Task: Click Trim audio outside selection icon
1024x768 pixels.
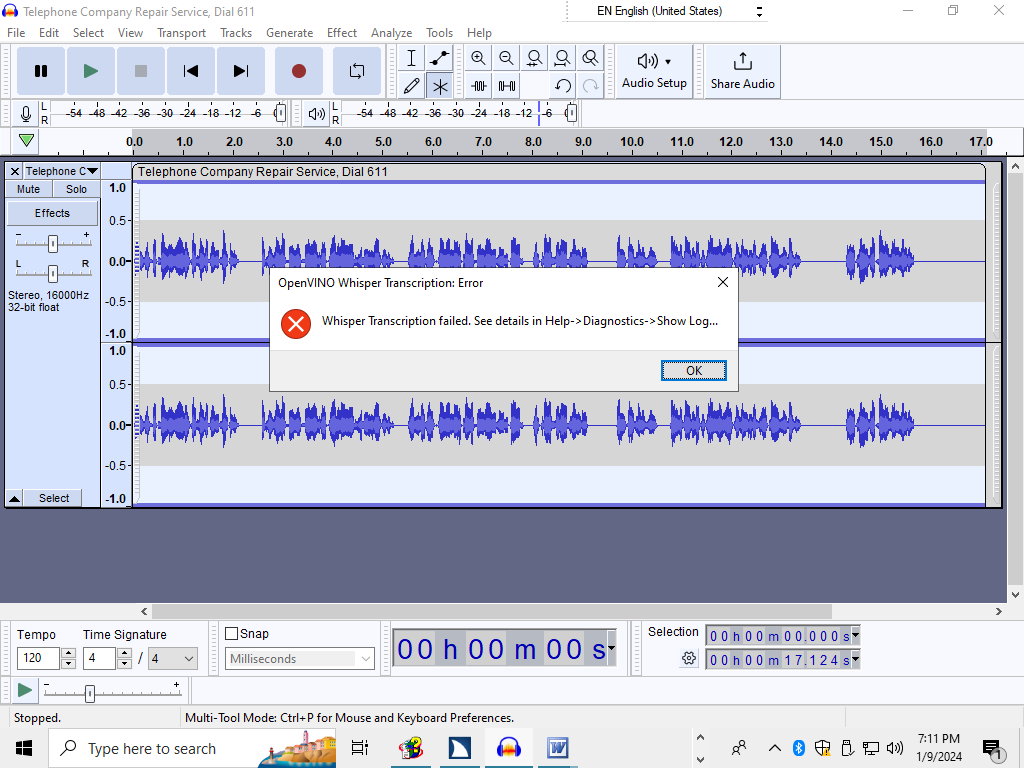Action: click(479, 86)
